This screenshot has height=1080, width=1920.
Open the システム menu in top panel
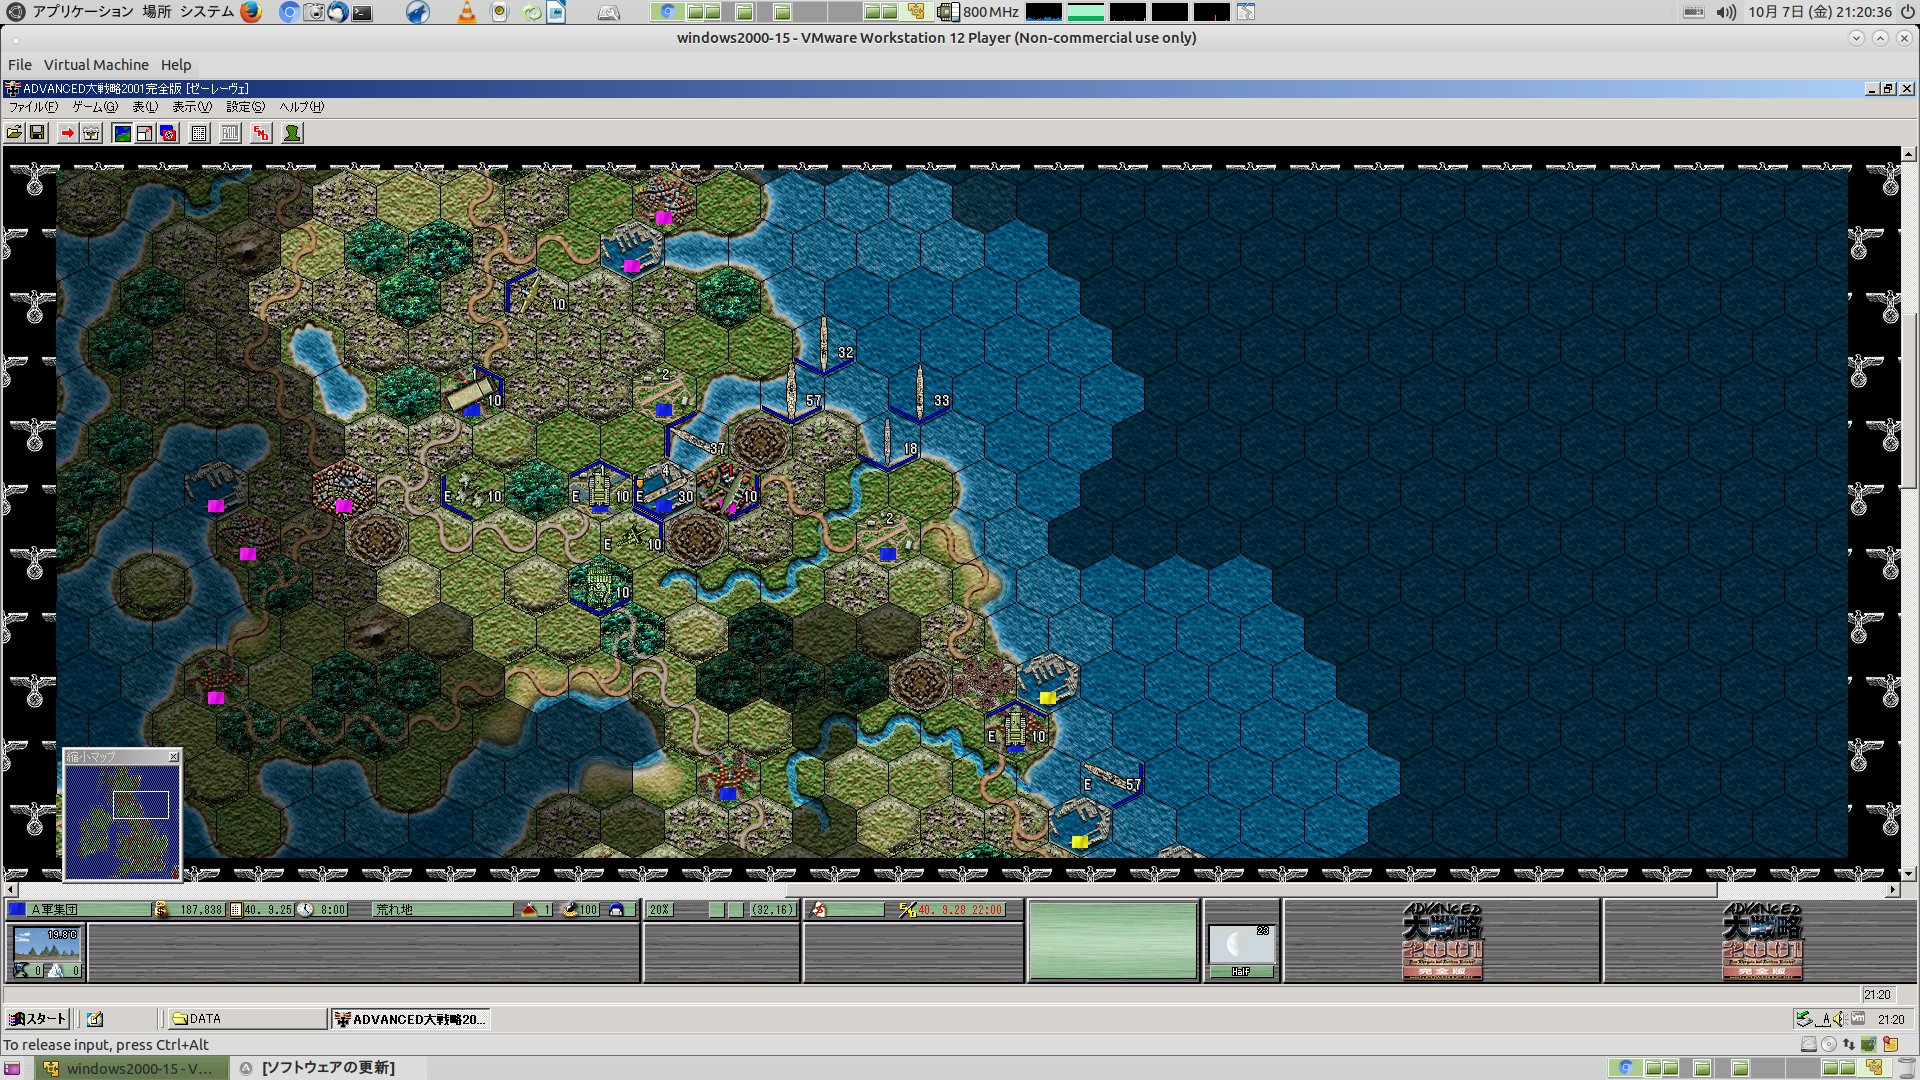pyautogui.click(x=207, y=12)
